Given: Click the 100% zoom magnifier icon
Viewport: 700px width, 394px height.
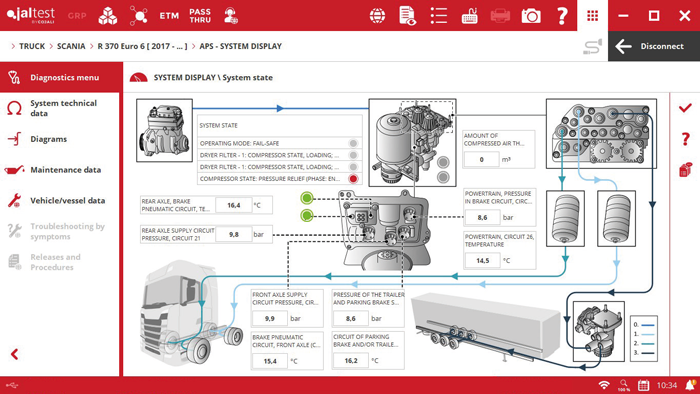Looking at the screenshot, I should click(x=624, y=385).
